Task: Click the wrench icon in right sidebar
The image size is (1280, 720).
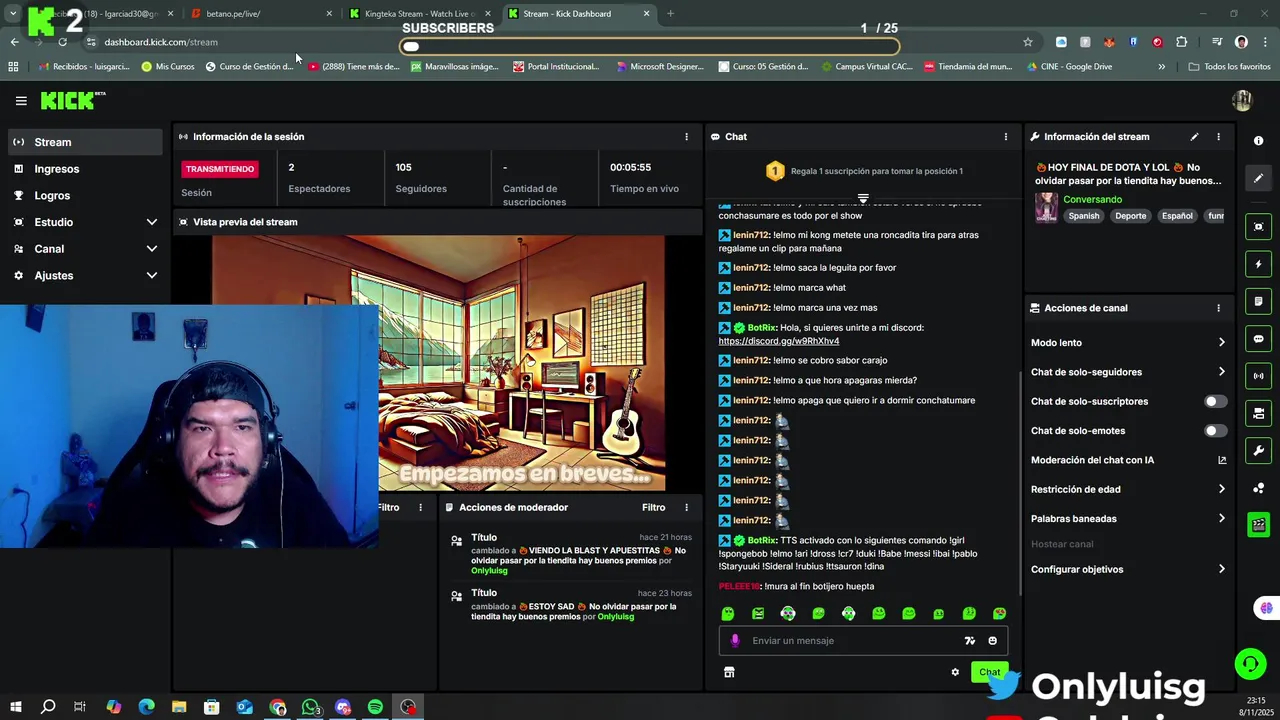Action: [1259, 451]
